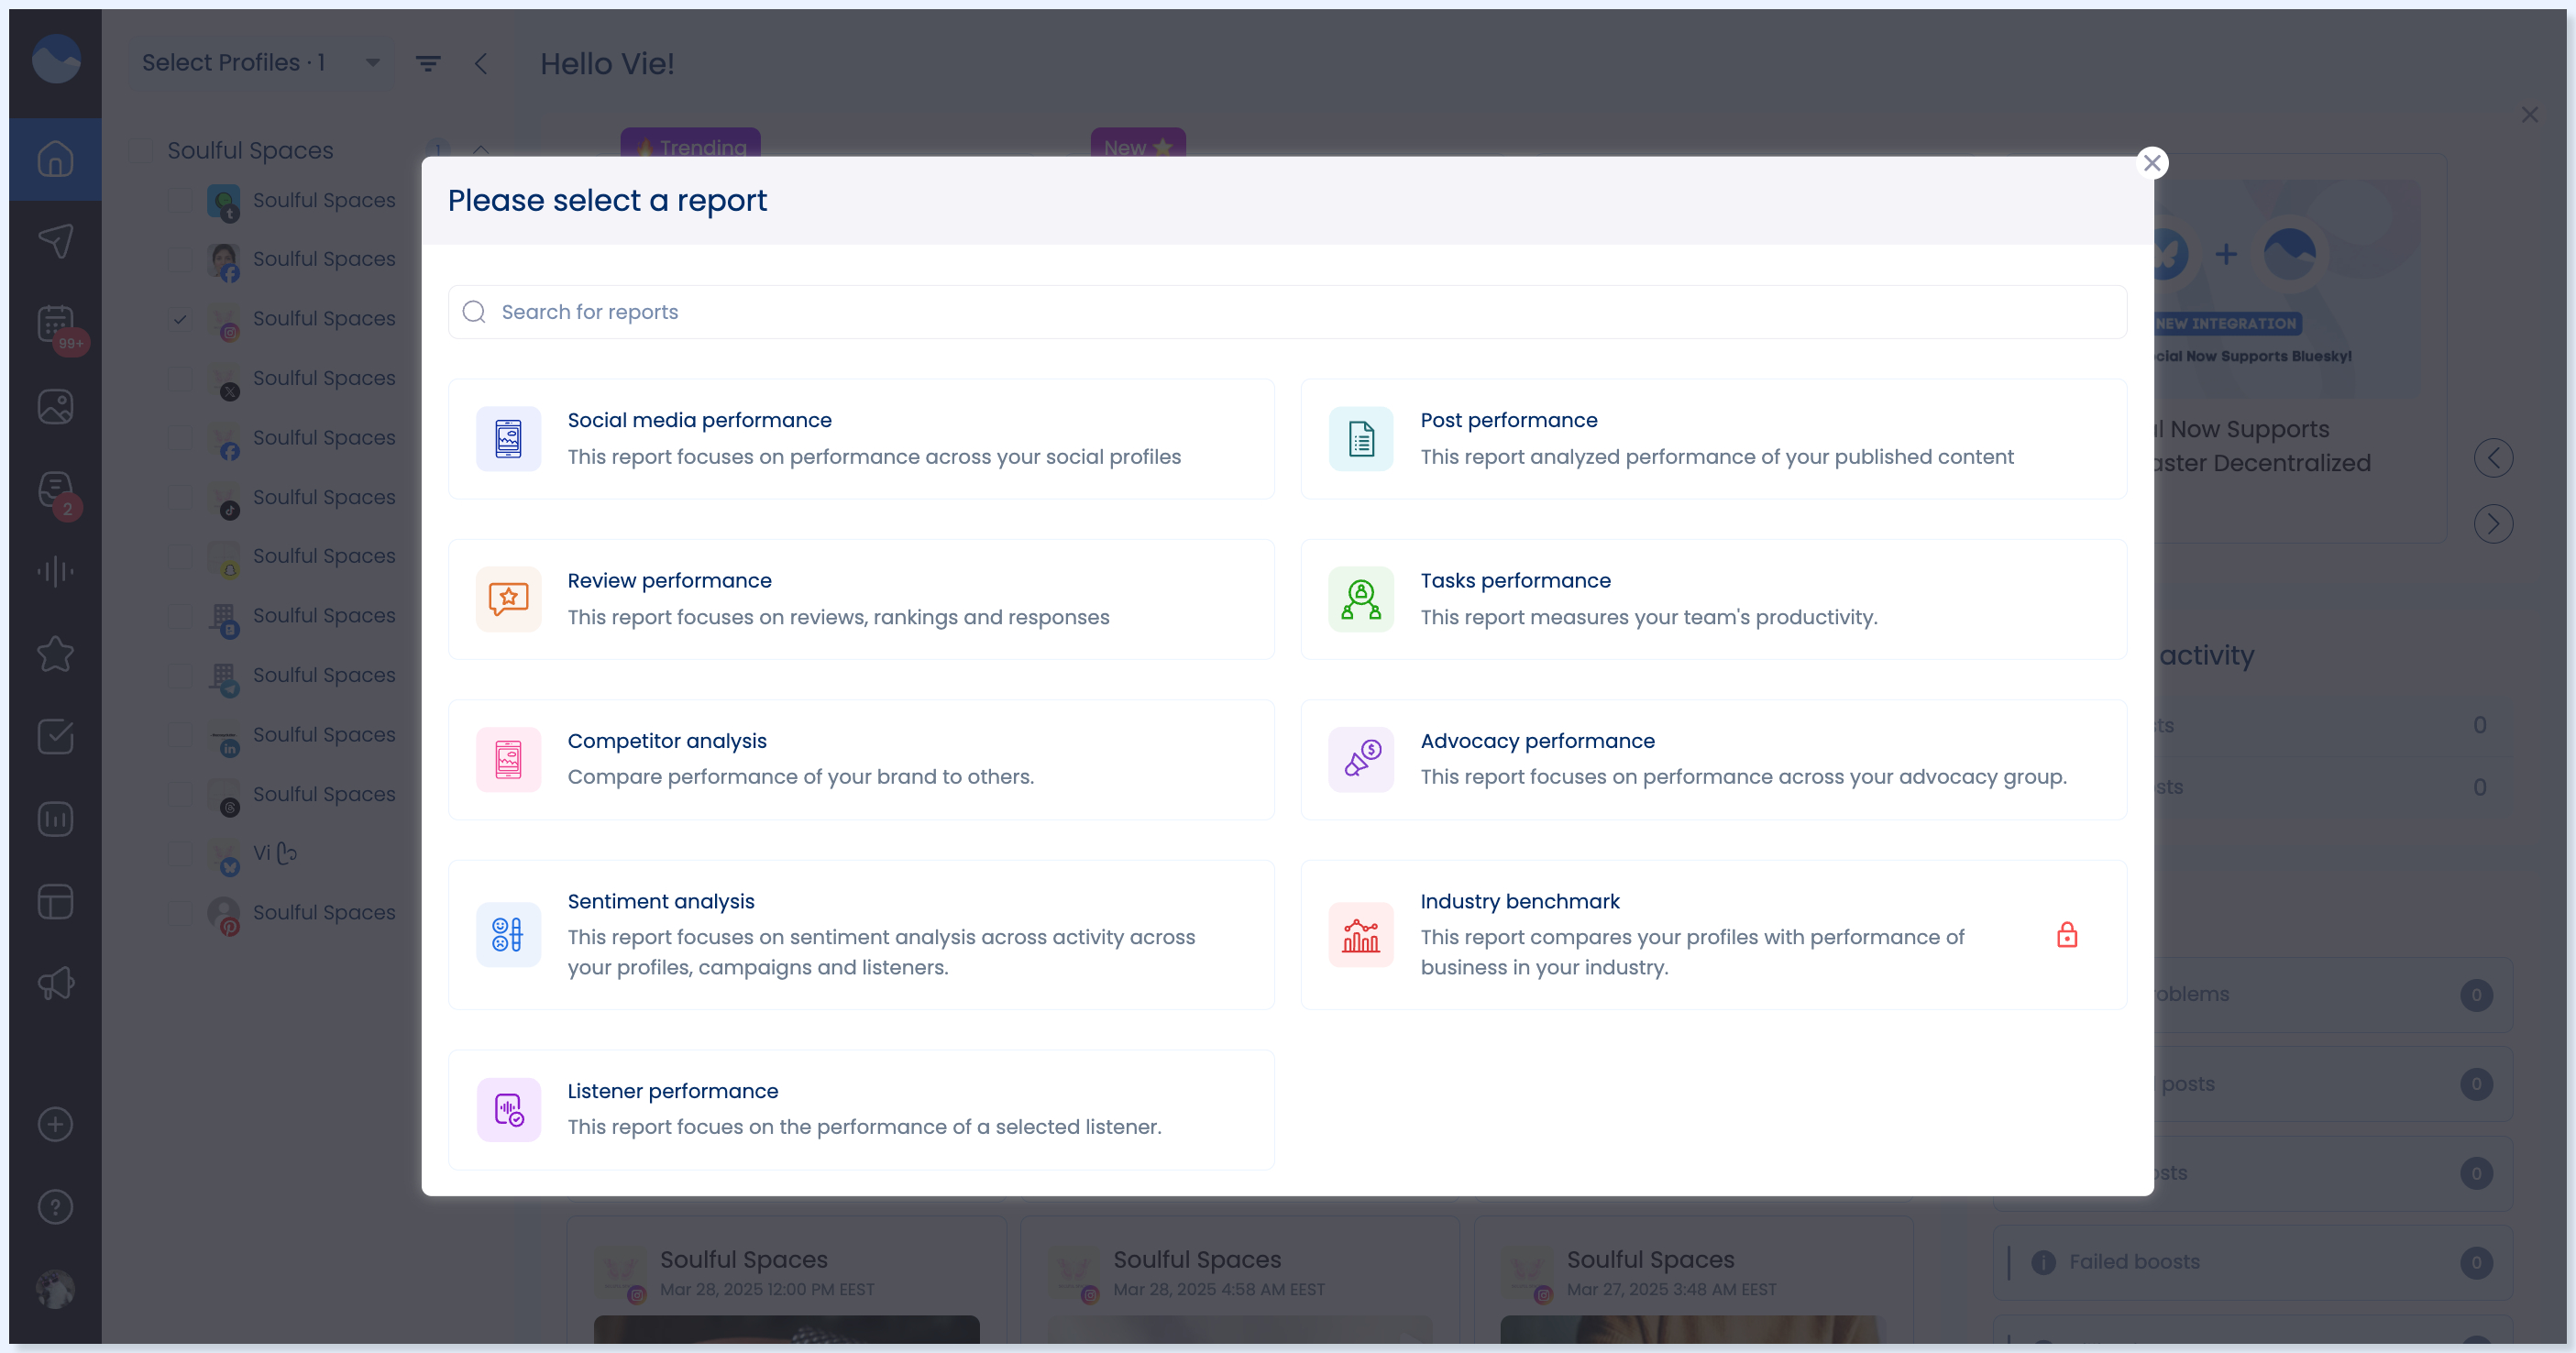This screenshot has height=1353, width=2576.
Task: Open the Publish paper plane icon
Action: click(x=55, y=241)
